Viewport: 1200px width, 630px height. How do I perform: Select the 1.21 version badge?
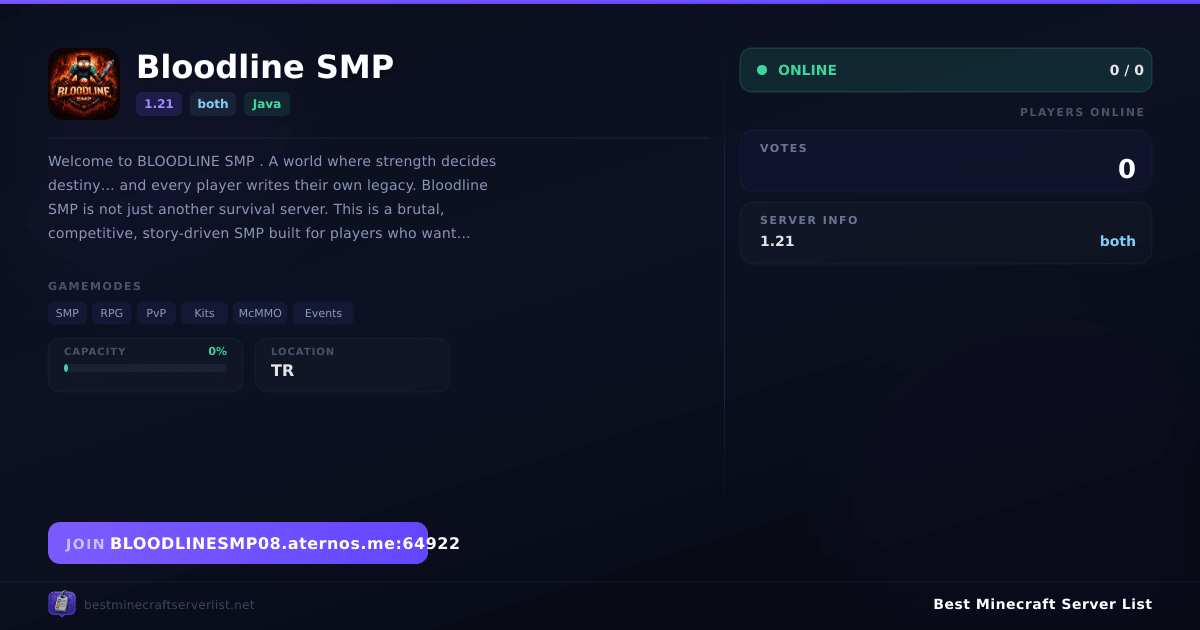tap(159, 104)
